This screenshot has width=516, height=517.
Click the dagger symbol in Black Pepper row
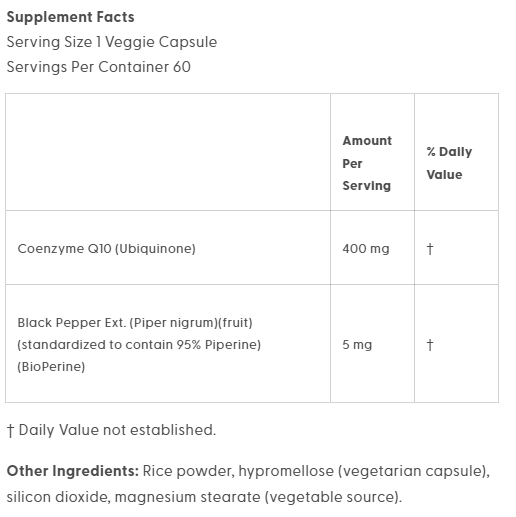pos(430,345)
